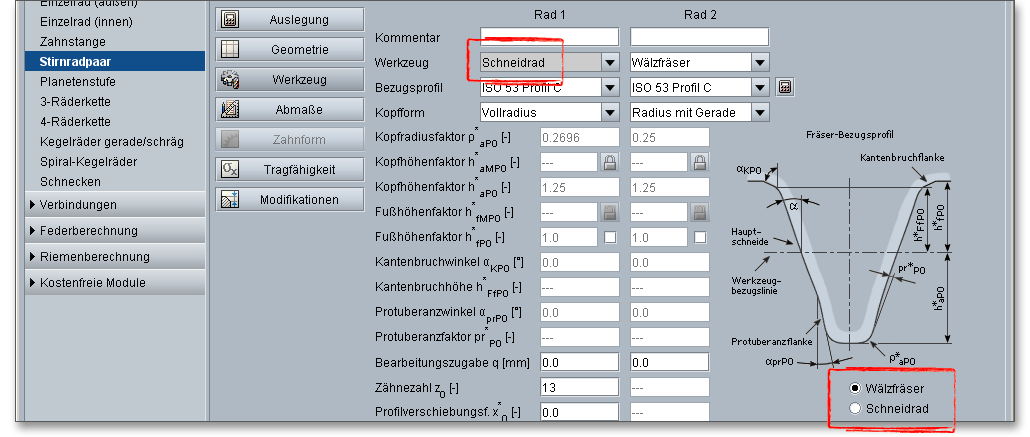This screenshot has width=1030, height=437.
Task: Enable Fußhöhenfaktor h*fP0 checkbox for Rad 1
Action: [x=609, y=237]
